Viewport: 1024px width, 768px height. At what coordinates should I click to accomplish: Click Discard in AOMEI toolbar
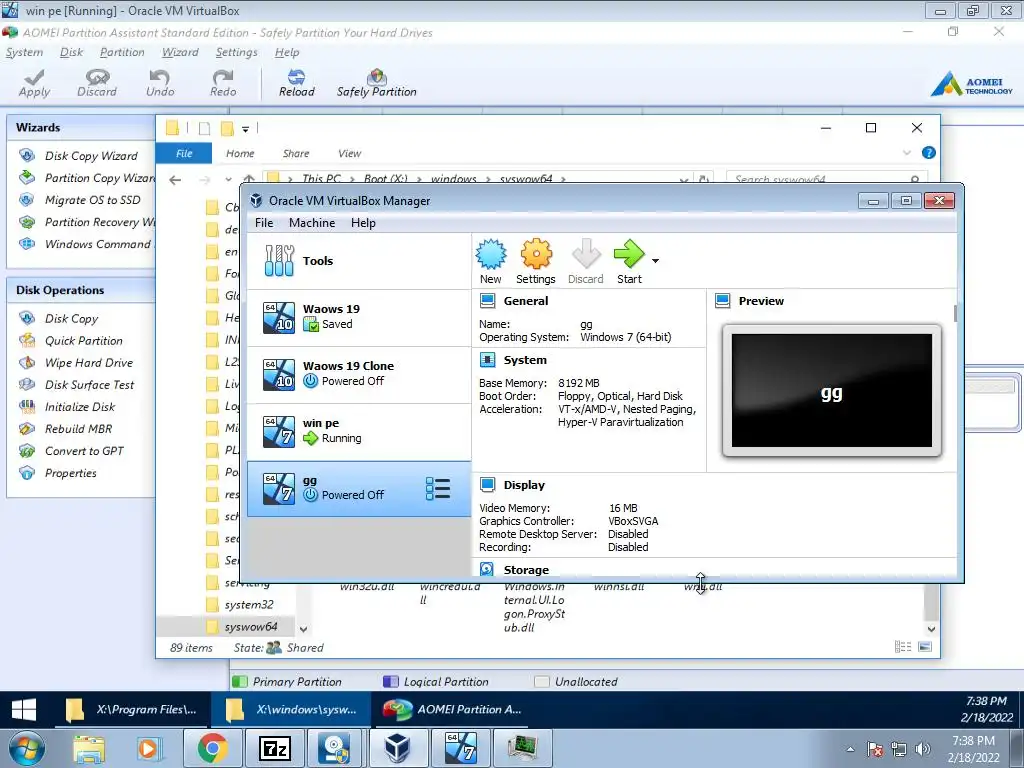tap(97, 83)
